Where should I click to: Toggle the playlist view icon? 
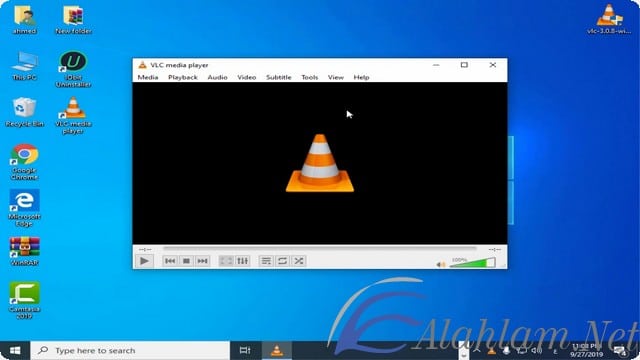click(266, 261)
